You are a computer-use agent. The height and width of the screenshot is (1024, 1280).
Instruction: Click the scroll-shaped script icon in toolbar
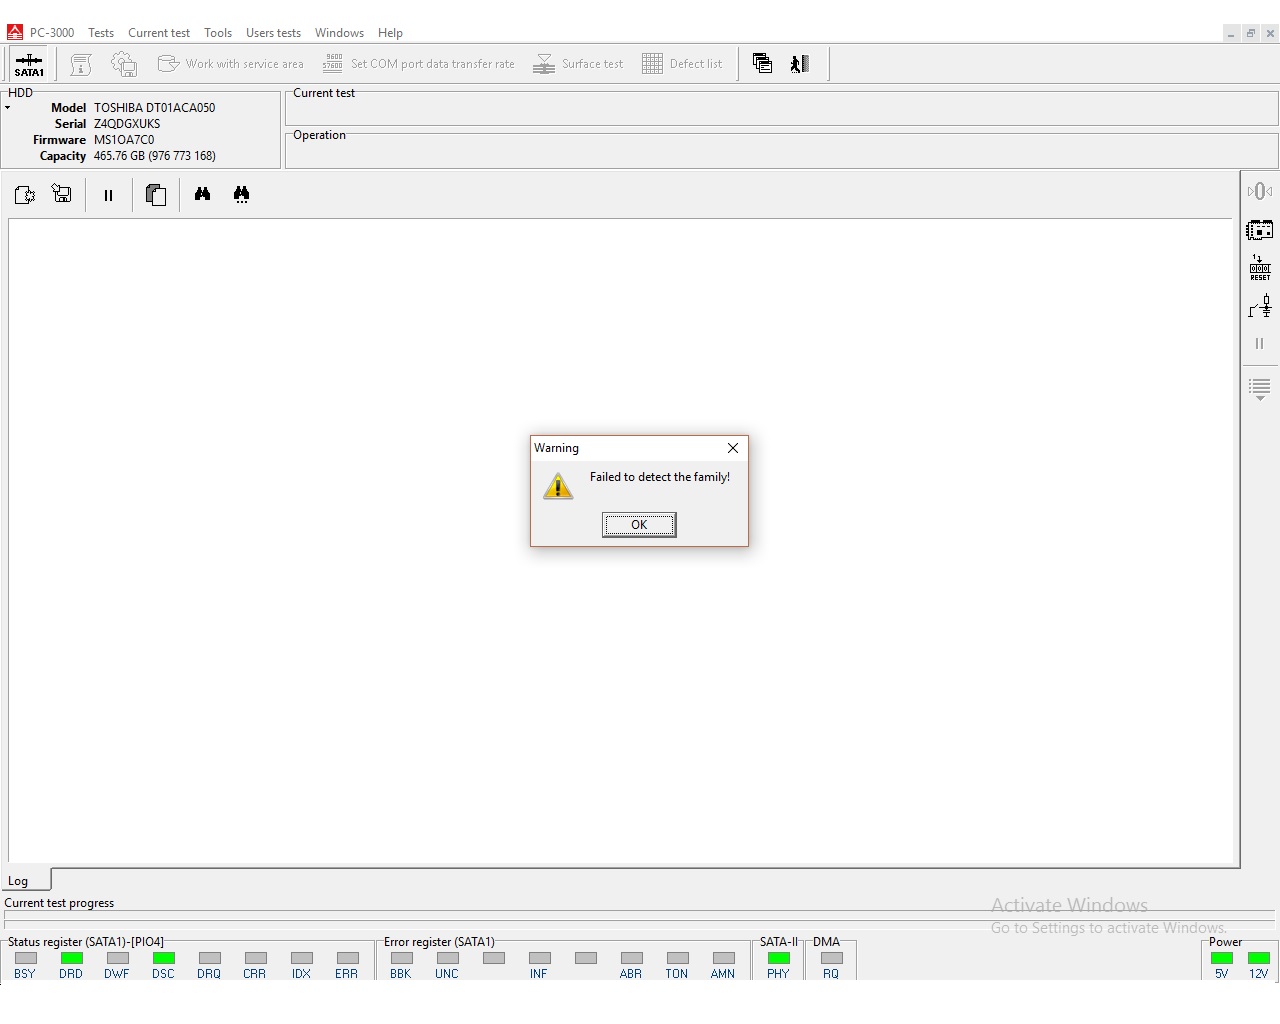click(81, 64)
